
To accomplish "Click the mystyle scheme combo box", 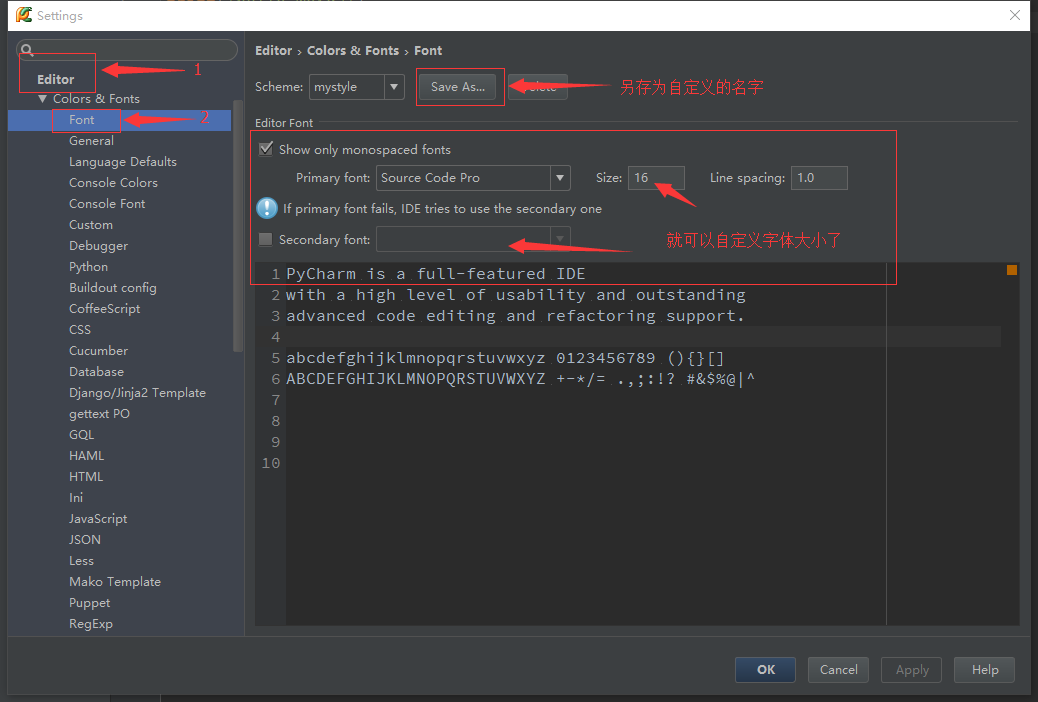I will point(356,87).
